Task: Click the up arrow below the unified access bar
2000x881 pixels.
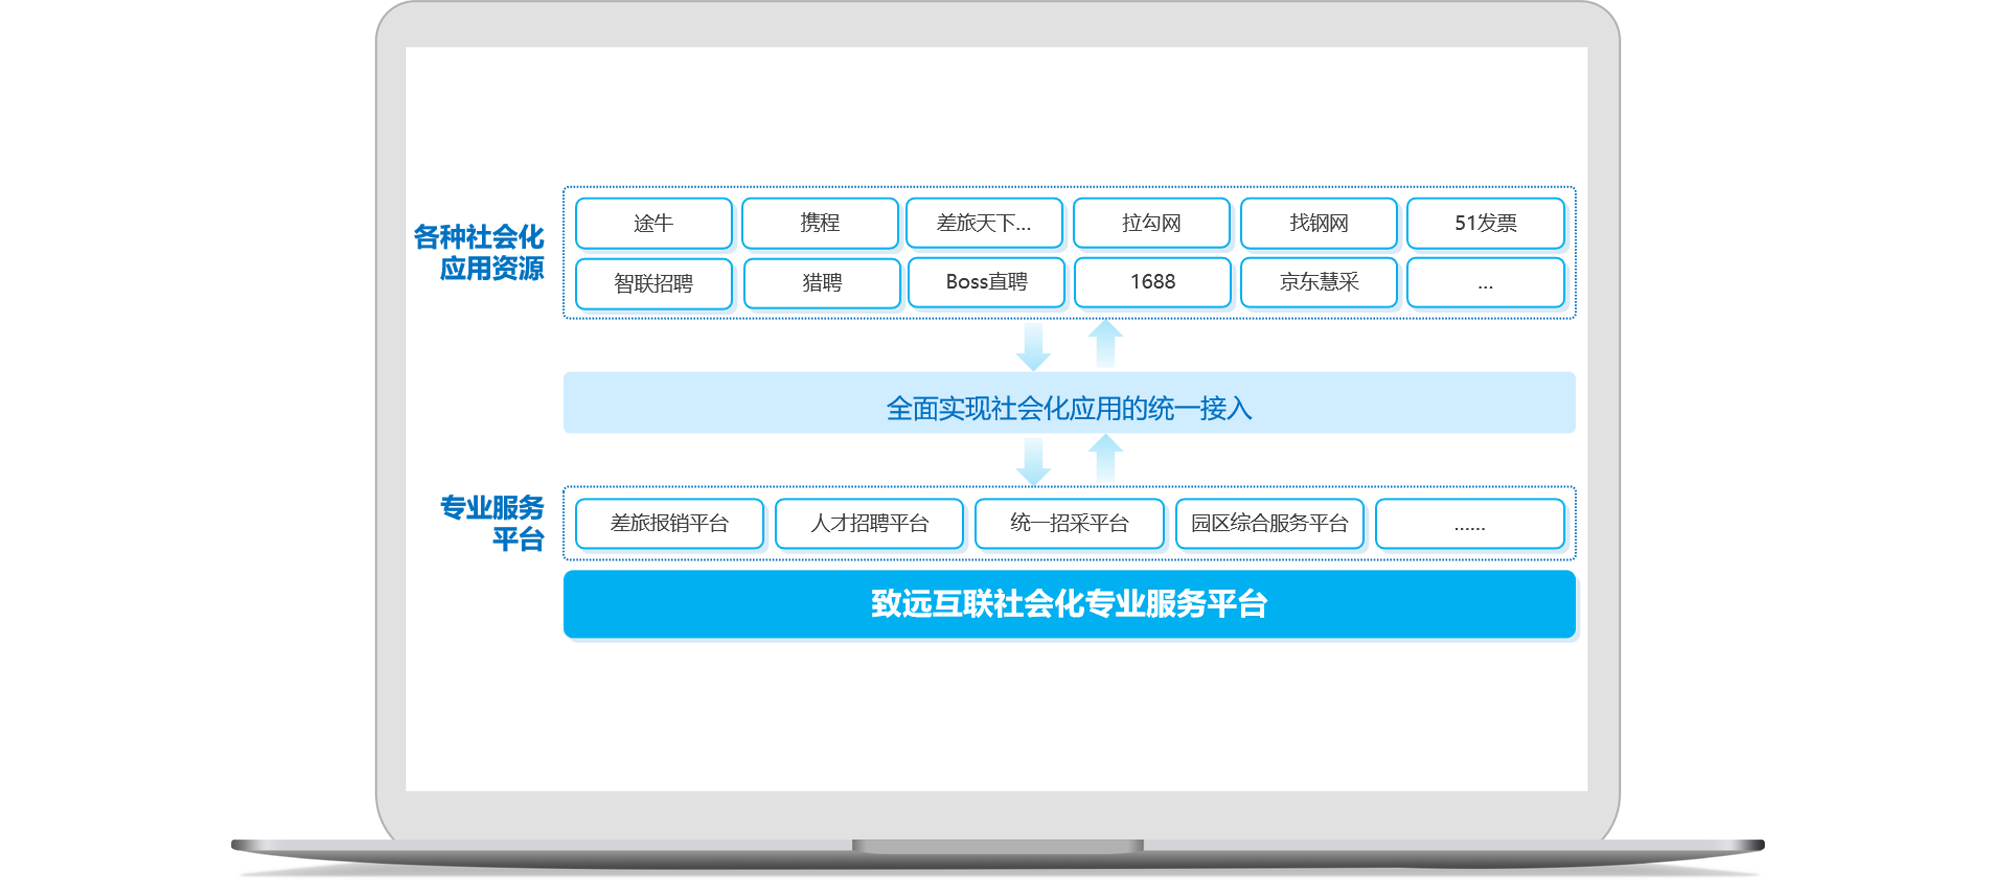Action: tap(1105, 459)
